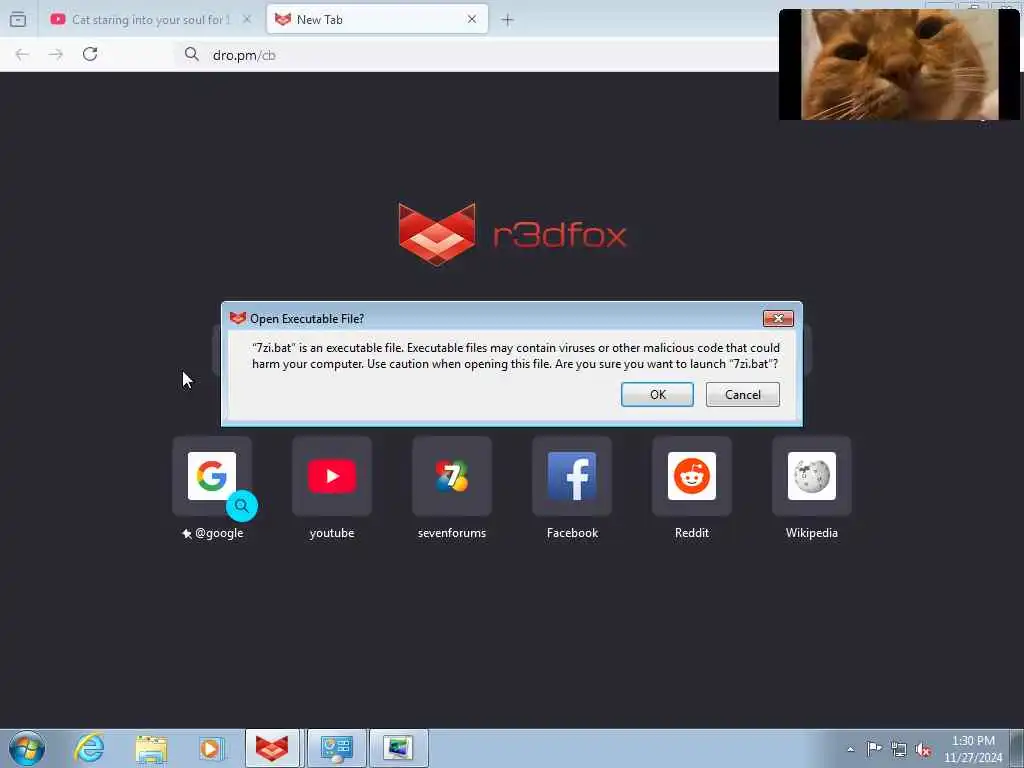The image size is (1024, 768).
Task: Open the tab overview icon at top left
Action: coord(18,20)
